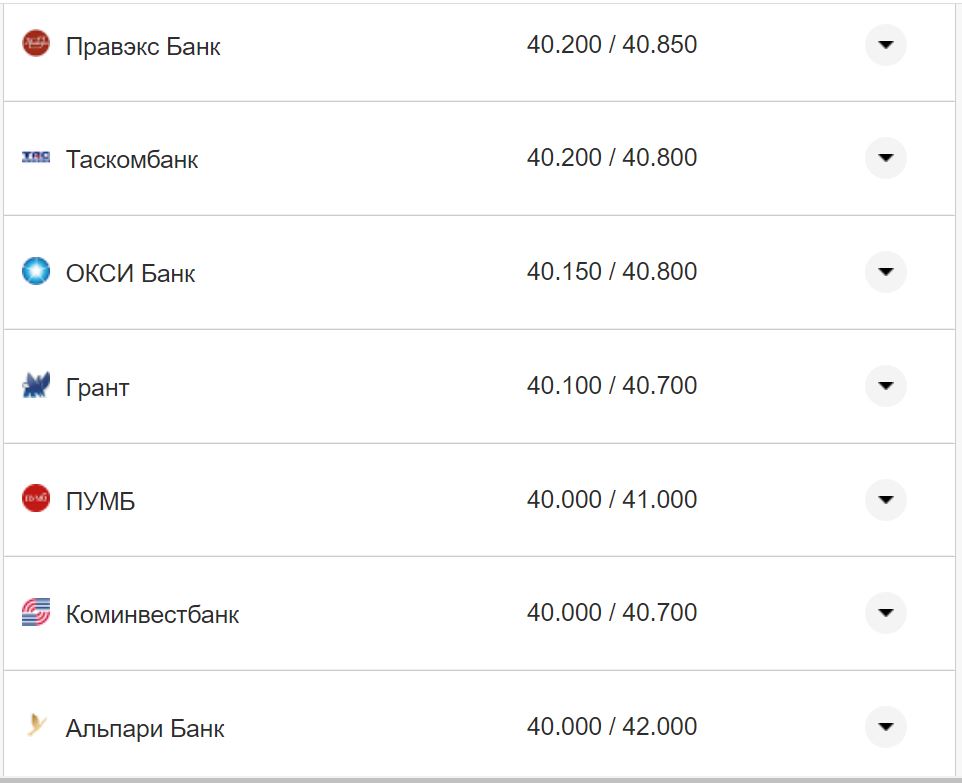Expand the Грант row arrow
The height and width of the screenshot is (783, 962).
885,386
